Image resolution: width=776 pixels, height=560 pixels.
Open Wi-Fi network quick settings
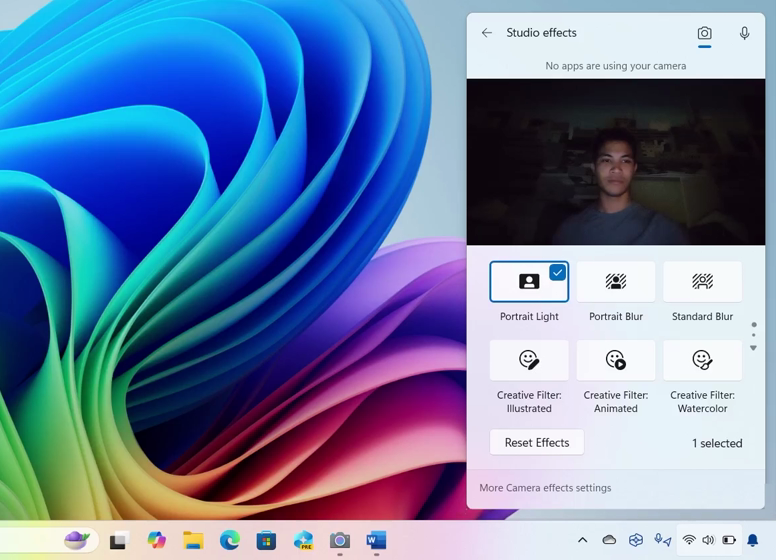(x=688, y=540)
